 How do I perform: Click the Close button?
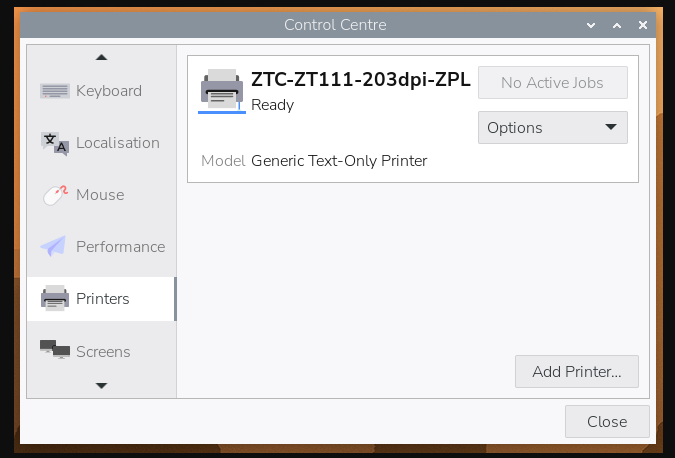(606, 422)
